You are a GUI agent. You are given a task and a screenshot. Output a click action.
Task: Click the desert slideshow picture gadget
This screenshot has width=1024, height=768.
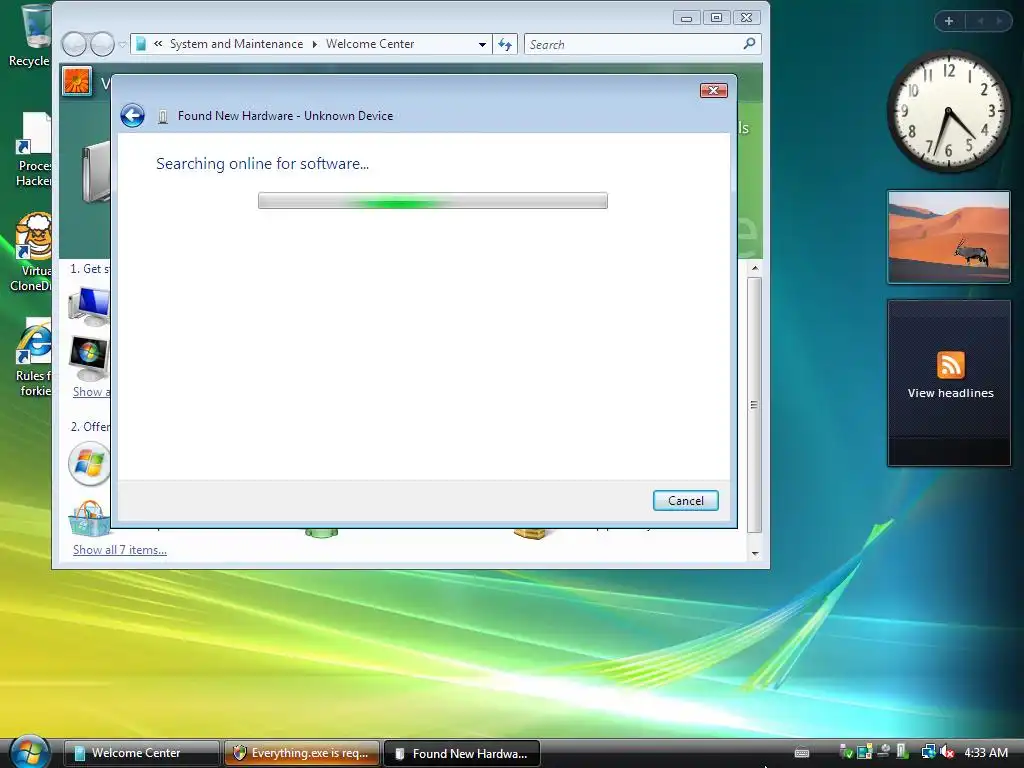(948, 237)
